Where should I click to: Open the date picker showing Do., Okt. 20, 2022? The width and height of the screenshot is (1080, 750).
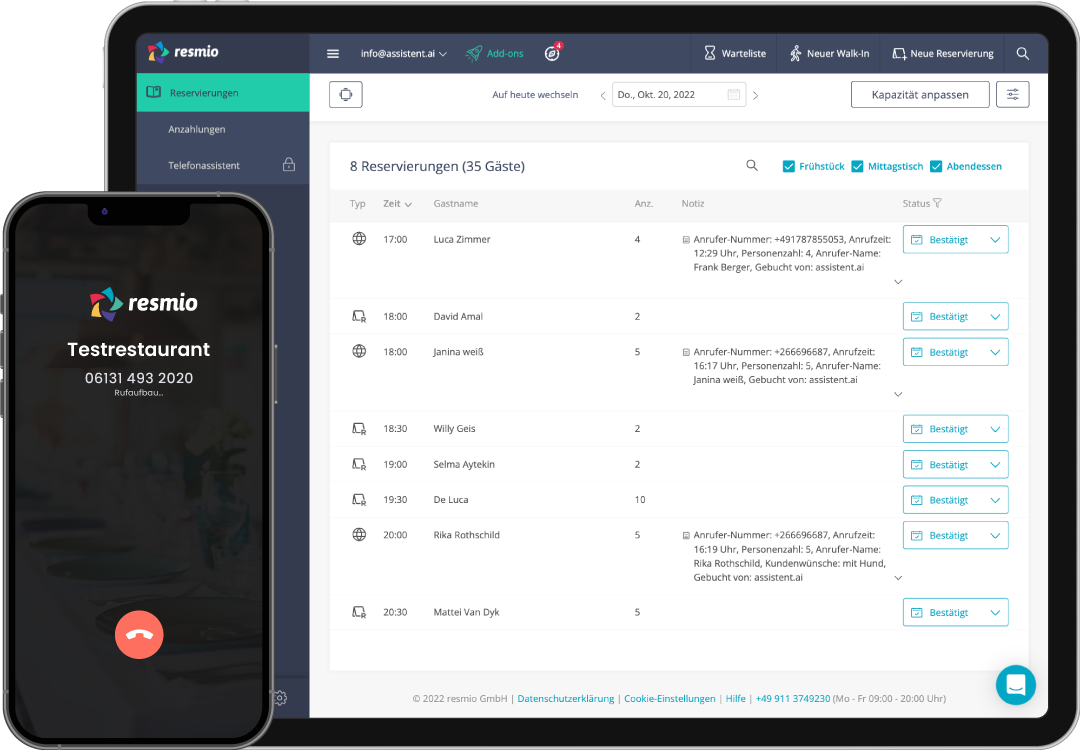[679, 94]
